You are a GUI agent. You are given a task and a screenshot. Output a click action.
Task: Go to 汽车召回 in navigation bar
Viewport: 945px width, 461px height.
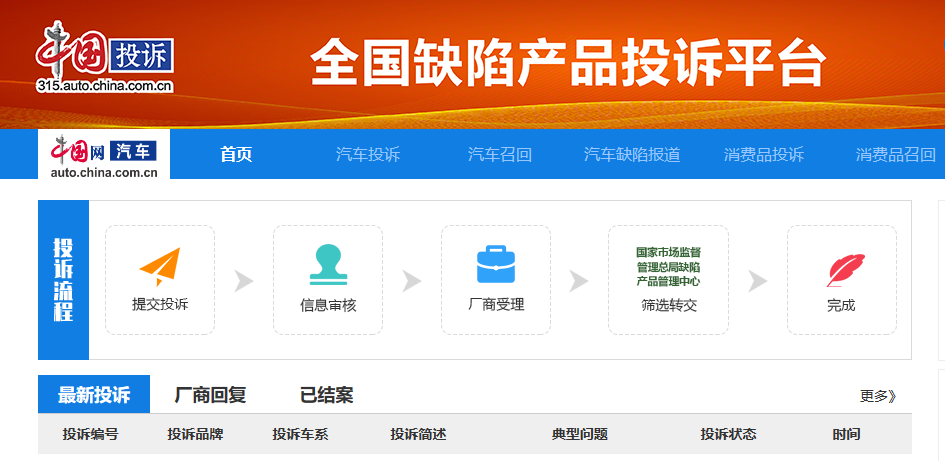pyautogui.click(x=499, y=155)
